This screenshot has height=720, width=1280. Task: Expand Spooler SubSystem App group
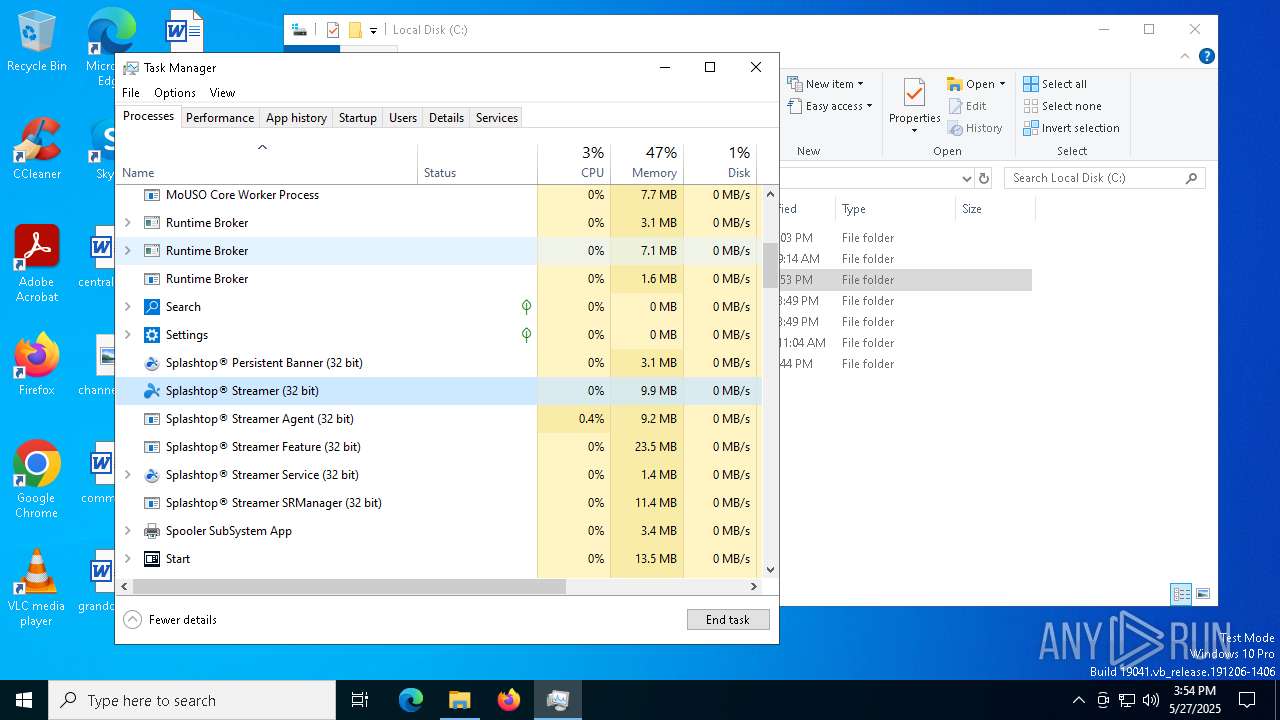pyautogui.click(x=127, y=531)
